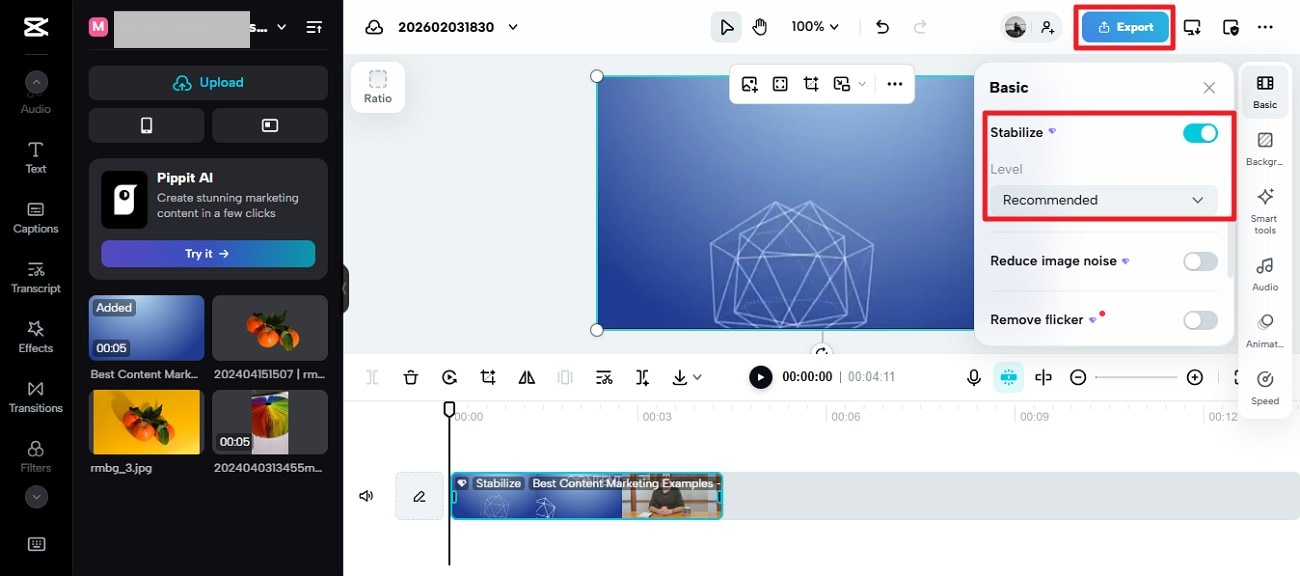Viewport: 1300px width, 576px height.
Task: Click timeline zoom out minus icon
Action: click(x=1078, y=377)
